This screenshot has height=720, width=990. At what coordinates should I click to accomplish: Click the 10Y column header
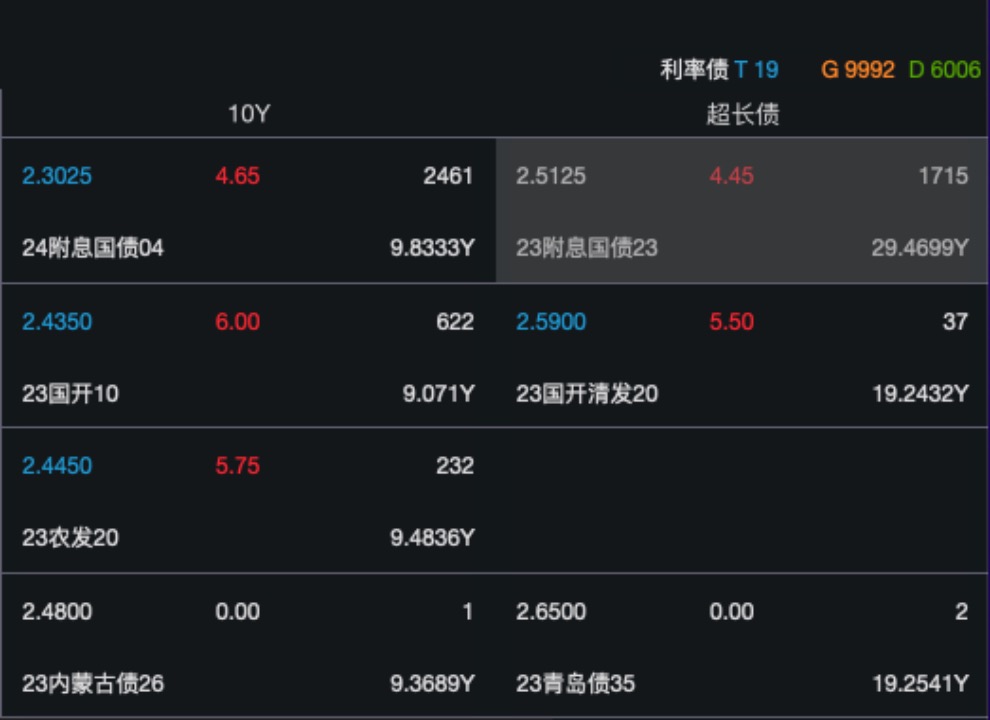pos(248,114)
